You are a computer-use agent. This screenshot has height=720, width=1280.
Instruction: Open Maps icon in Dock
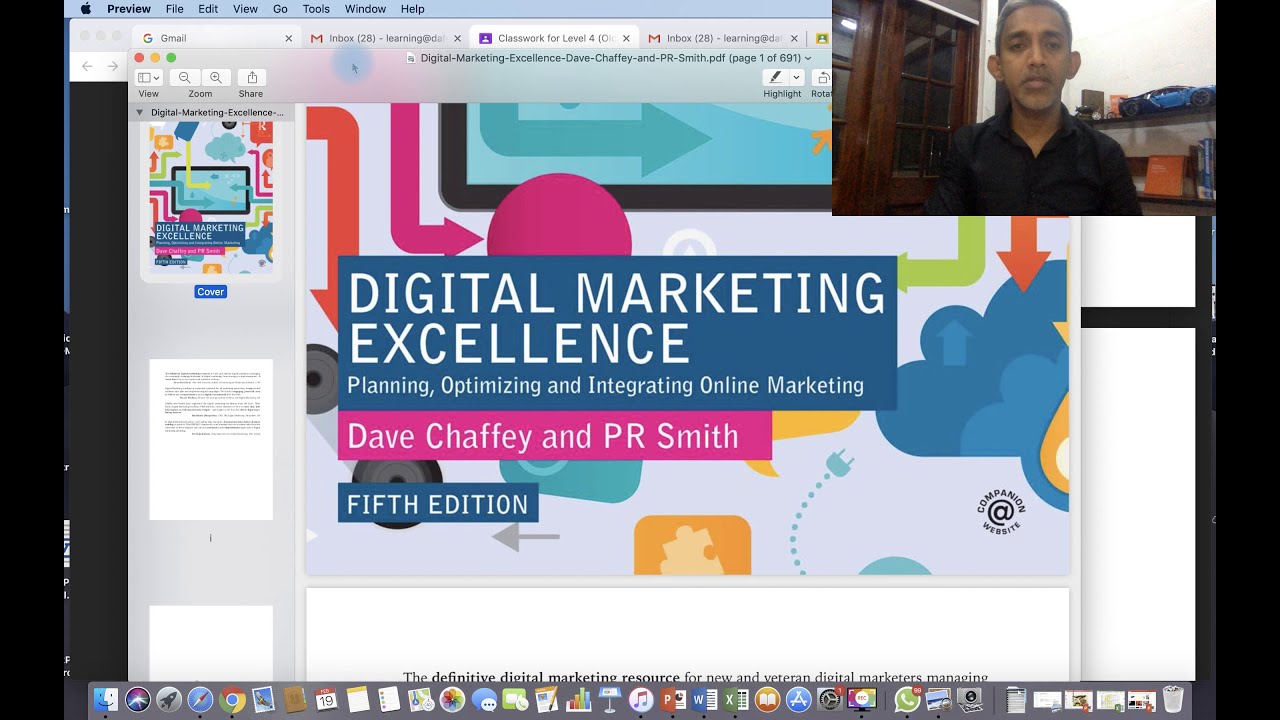pyautogui.click(x=421, y=699)
